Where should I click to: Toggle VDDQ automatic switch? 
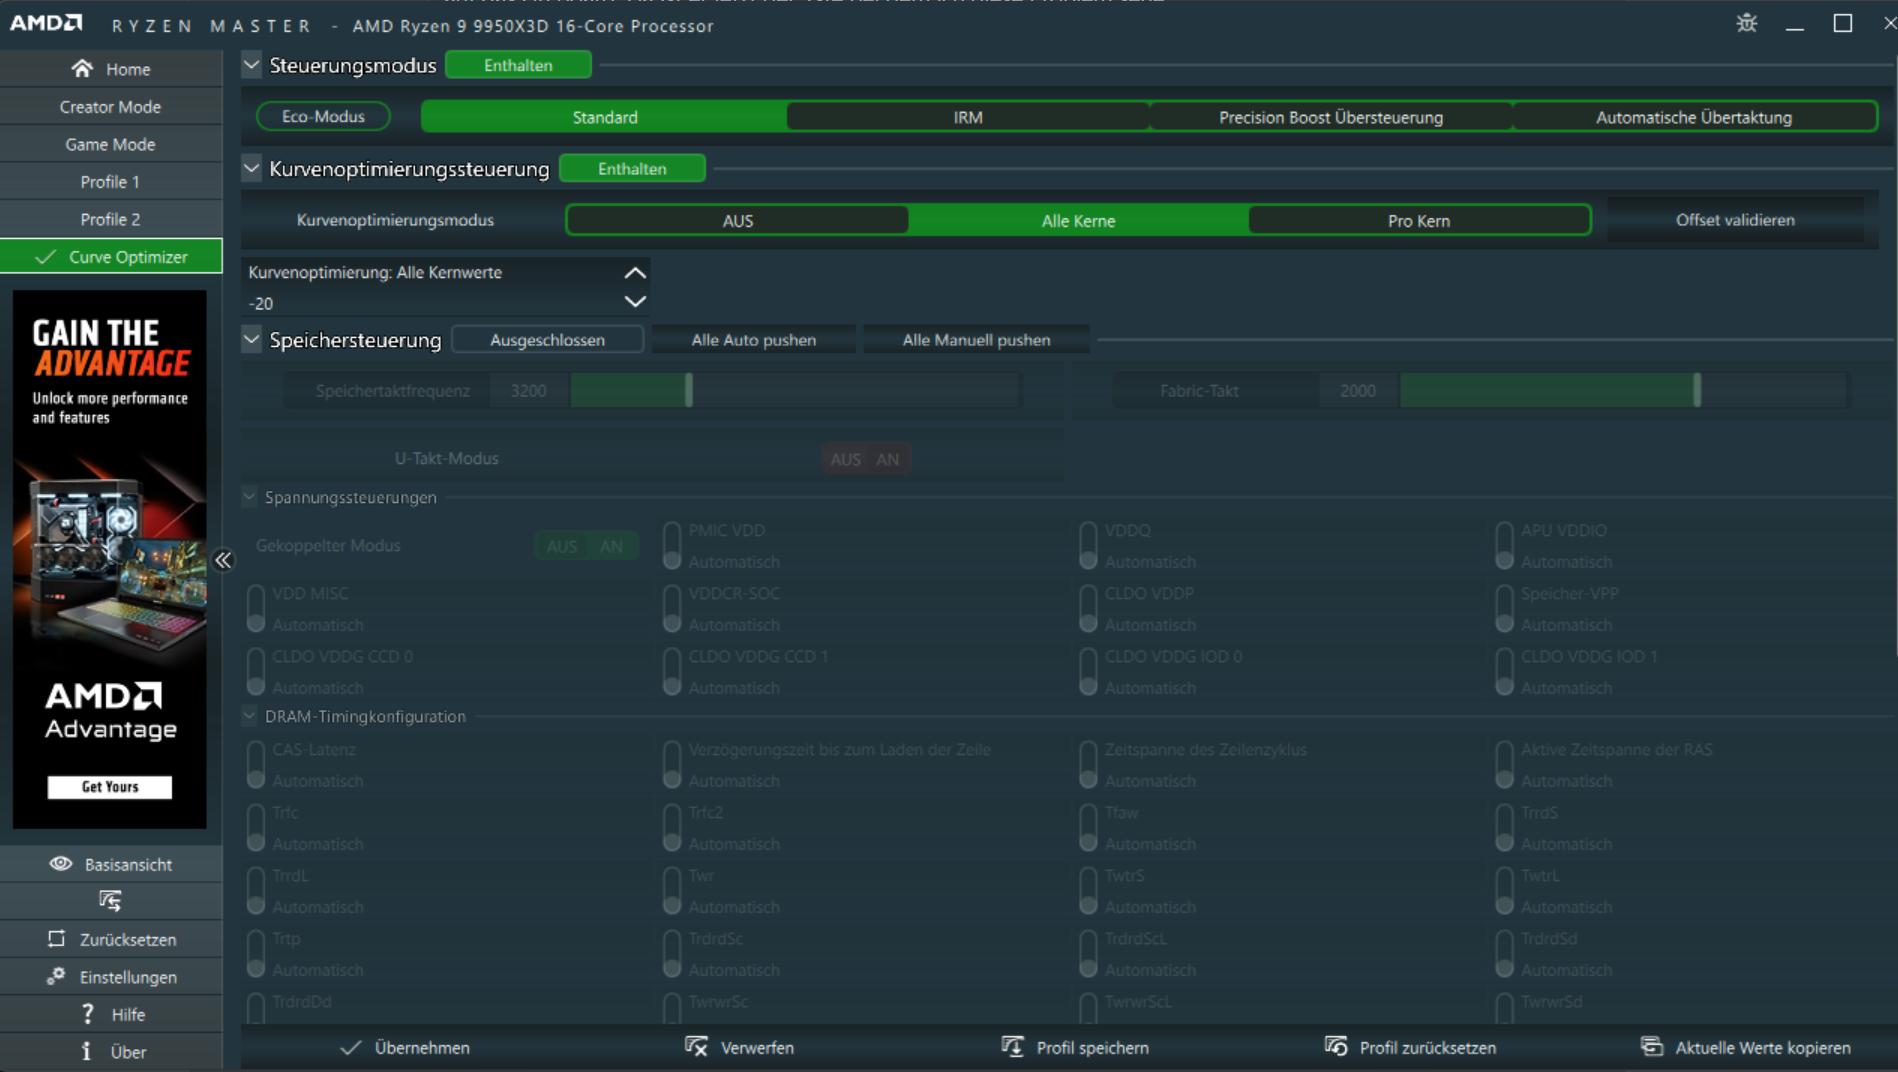pyautogui.click(x=1088, y=546)
